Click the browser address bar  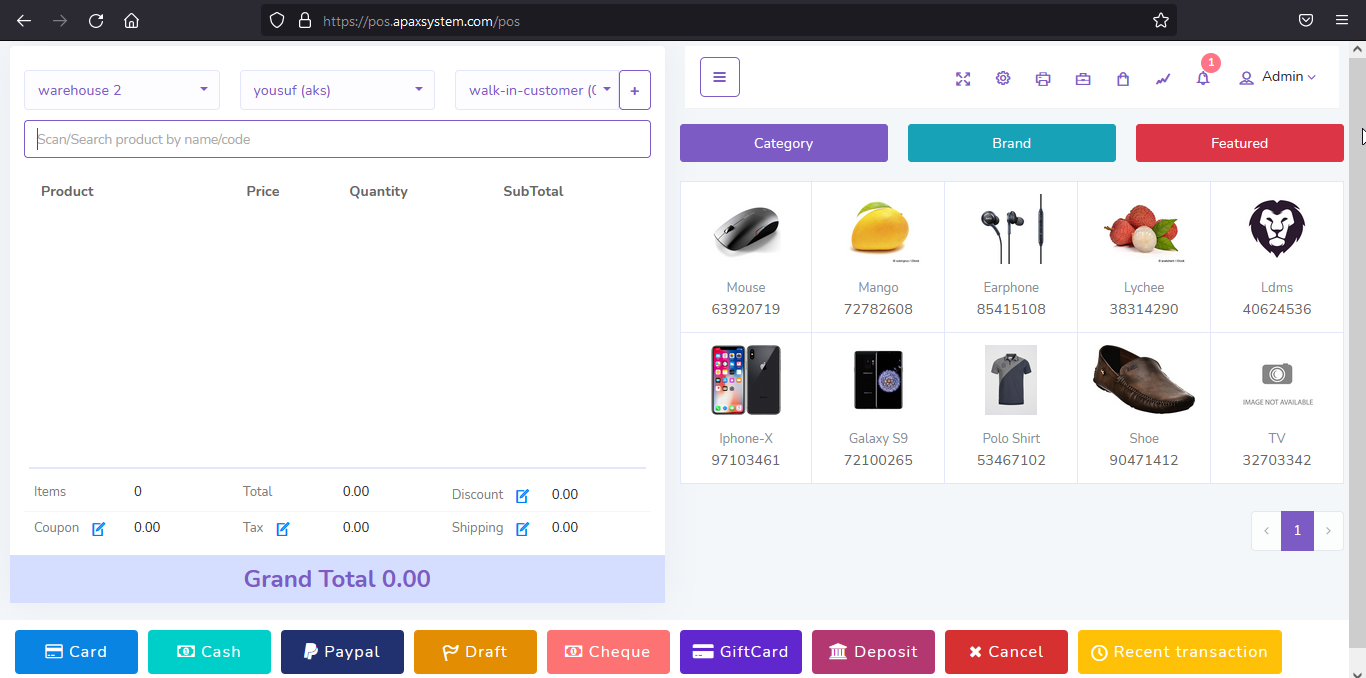point(720,20)
